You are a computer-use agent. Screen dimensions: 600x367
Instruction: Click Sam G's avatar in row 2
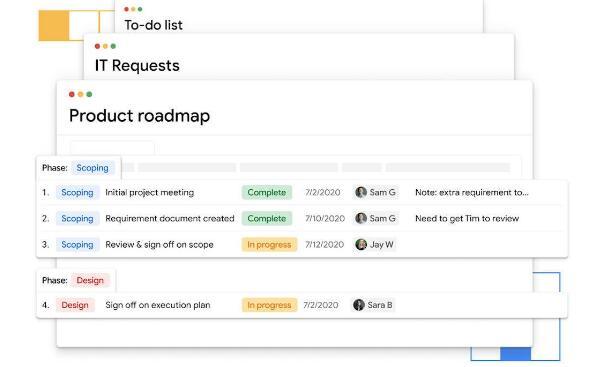361,218
